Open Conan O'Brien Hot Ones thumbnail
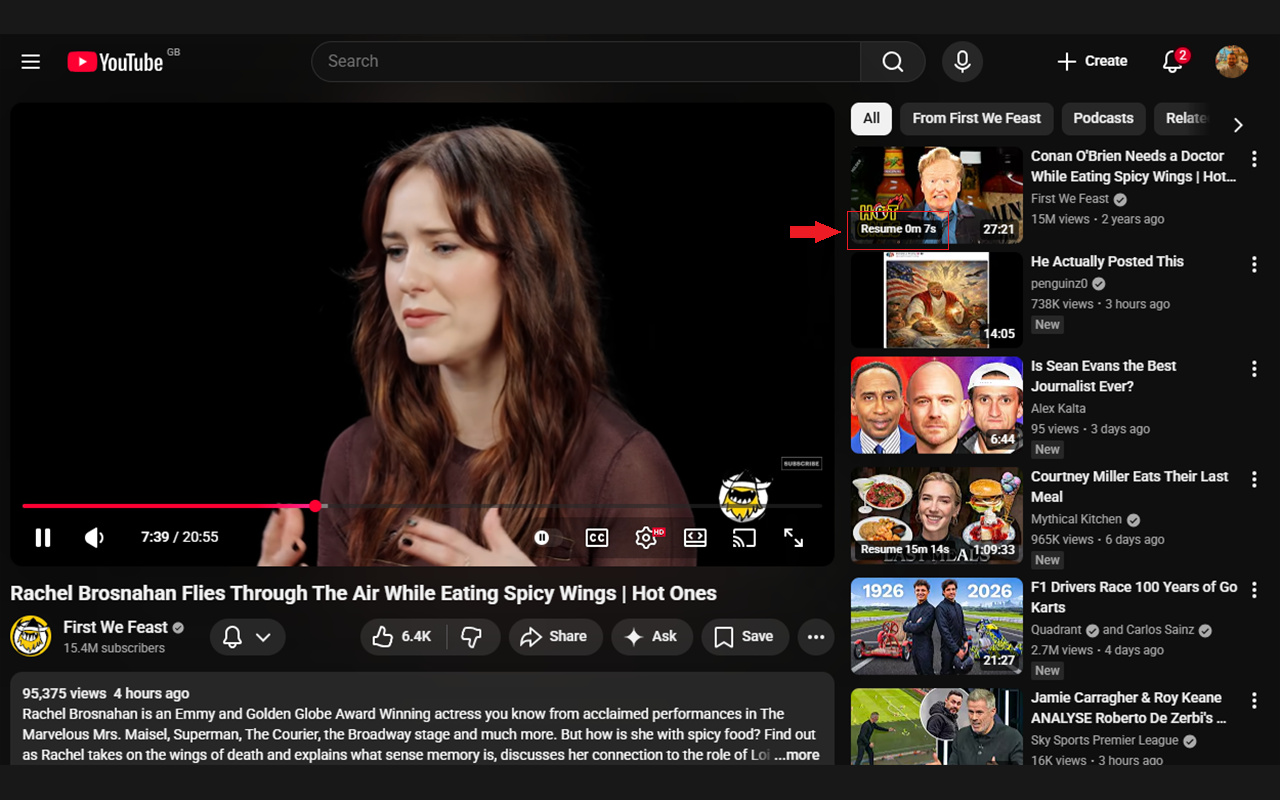1280x800 pixels. (937, 195)
